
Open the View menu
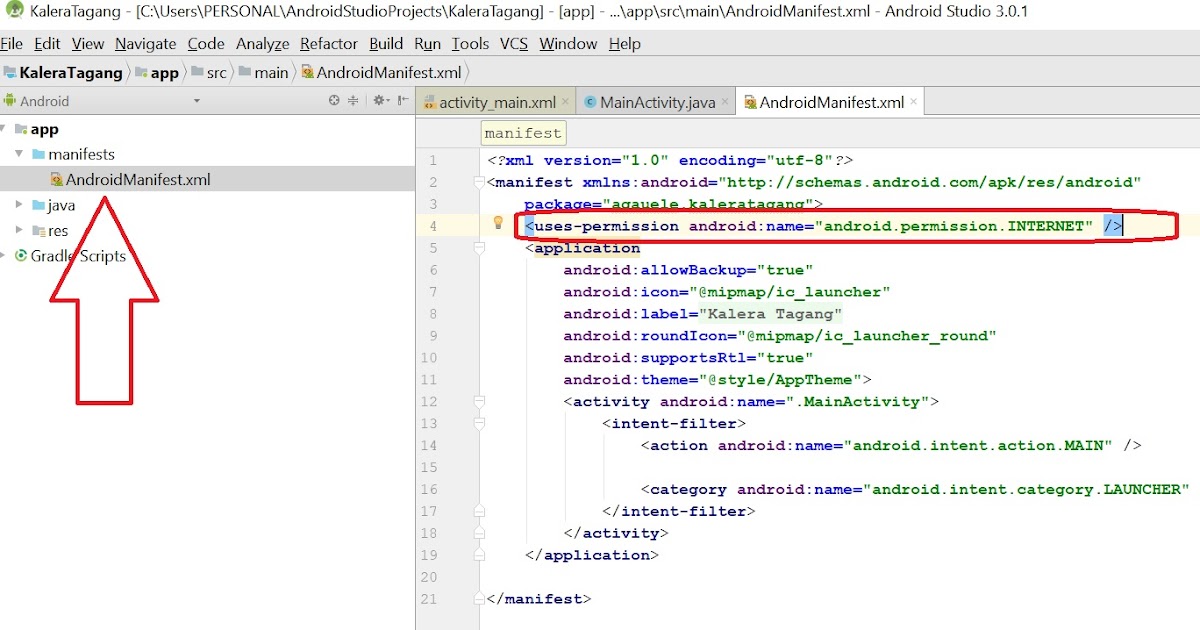point(88,44)
